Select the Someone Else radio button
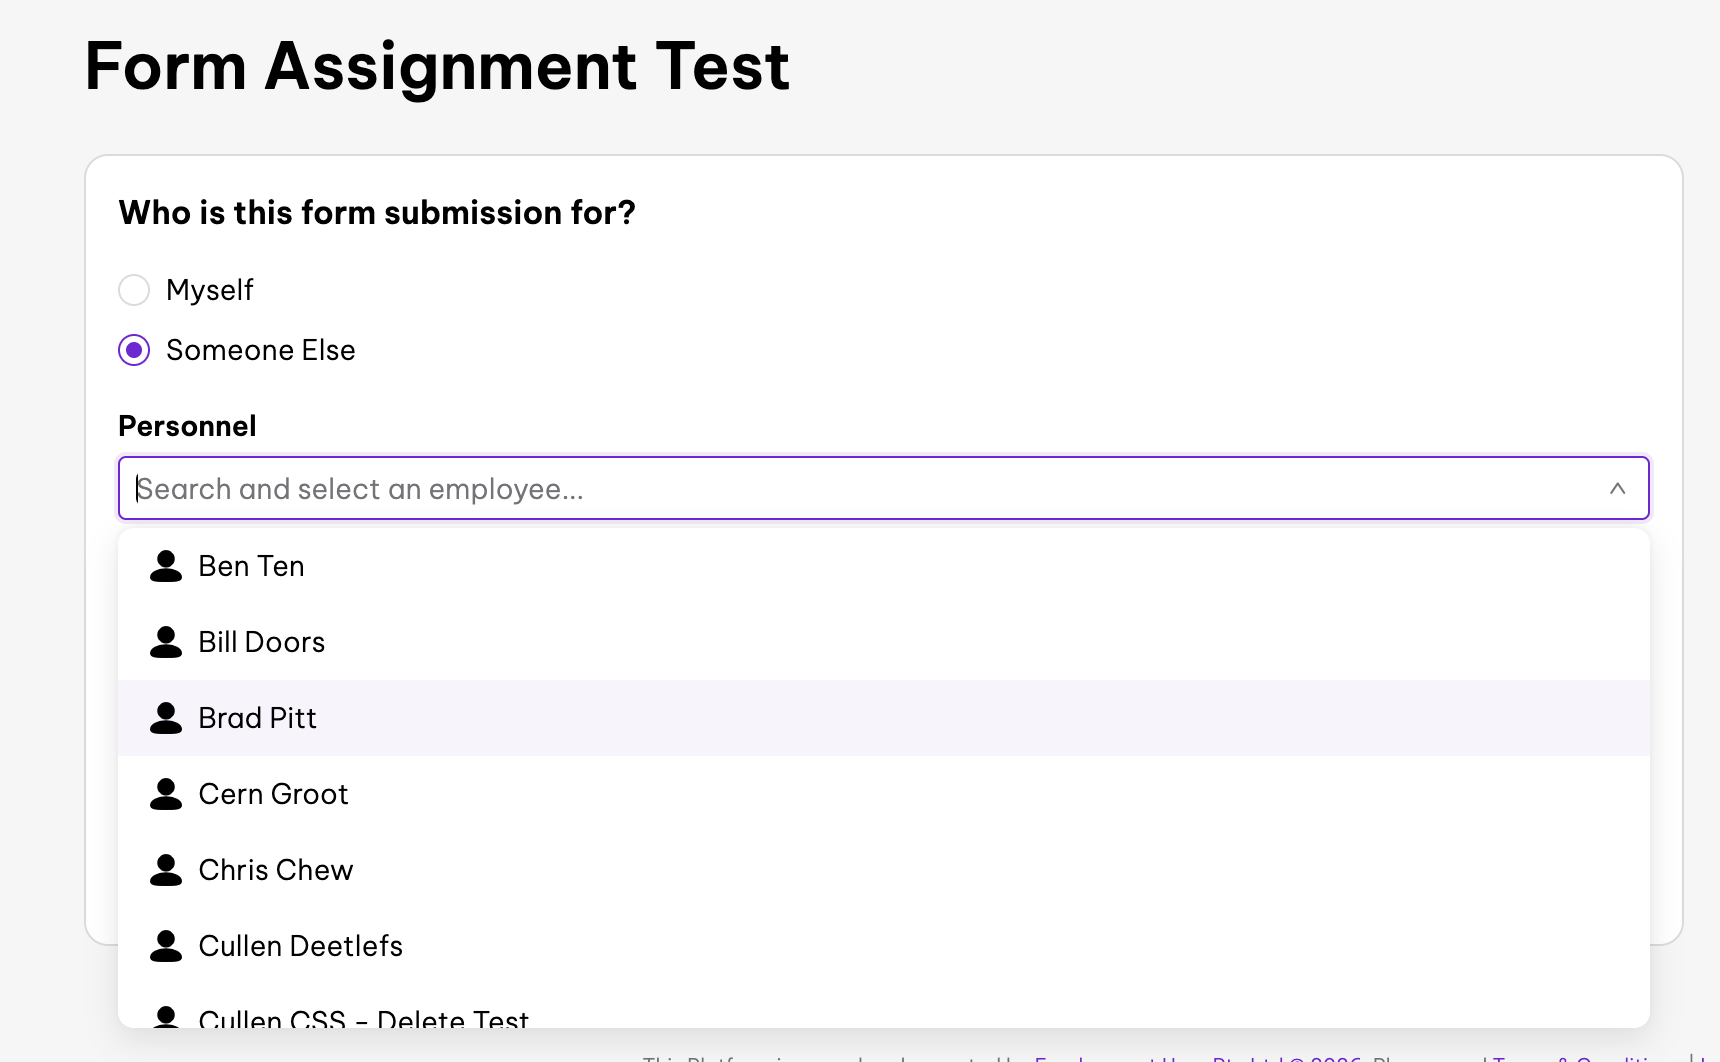 pyautogui.click(x=134, y=350)
